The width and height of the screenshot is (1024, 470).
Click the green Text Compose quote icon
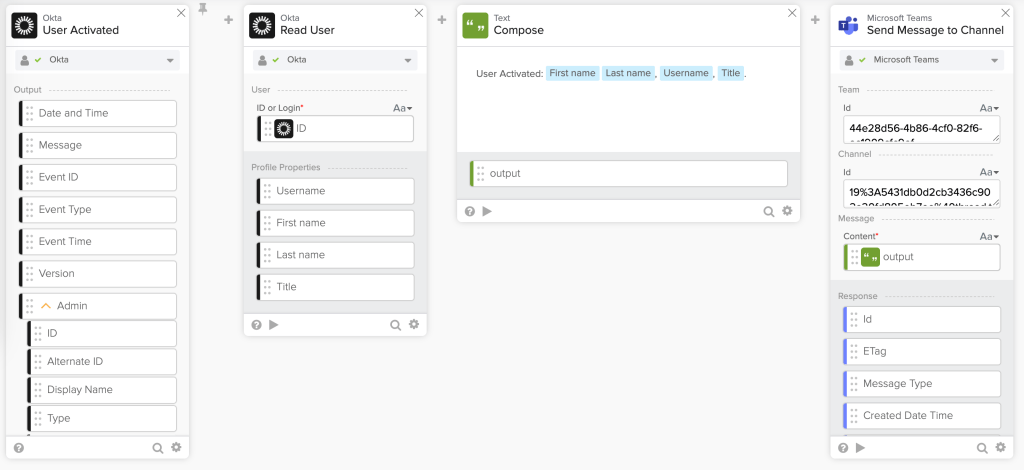(x=475, y=25)
